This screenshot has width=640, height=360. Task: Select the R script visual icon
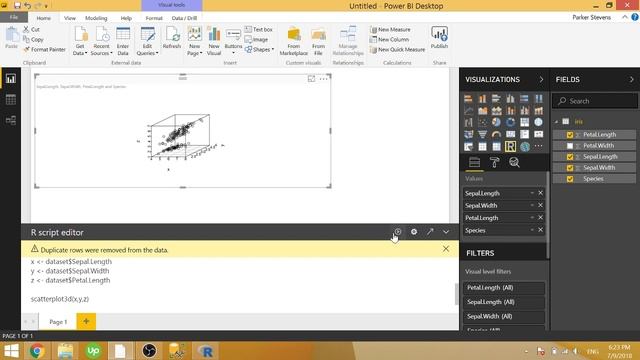pyautogui.click(x=510, y=146)
